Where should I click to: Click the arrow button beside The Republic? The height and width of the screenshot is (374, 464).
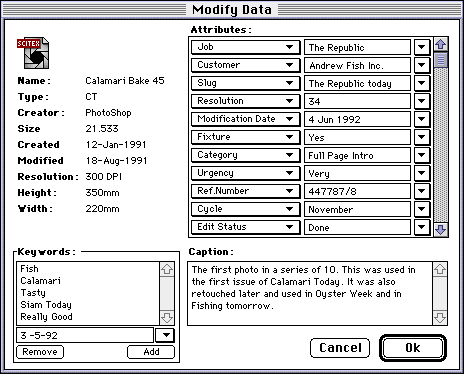422,47
